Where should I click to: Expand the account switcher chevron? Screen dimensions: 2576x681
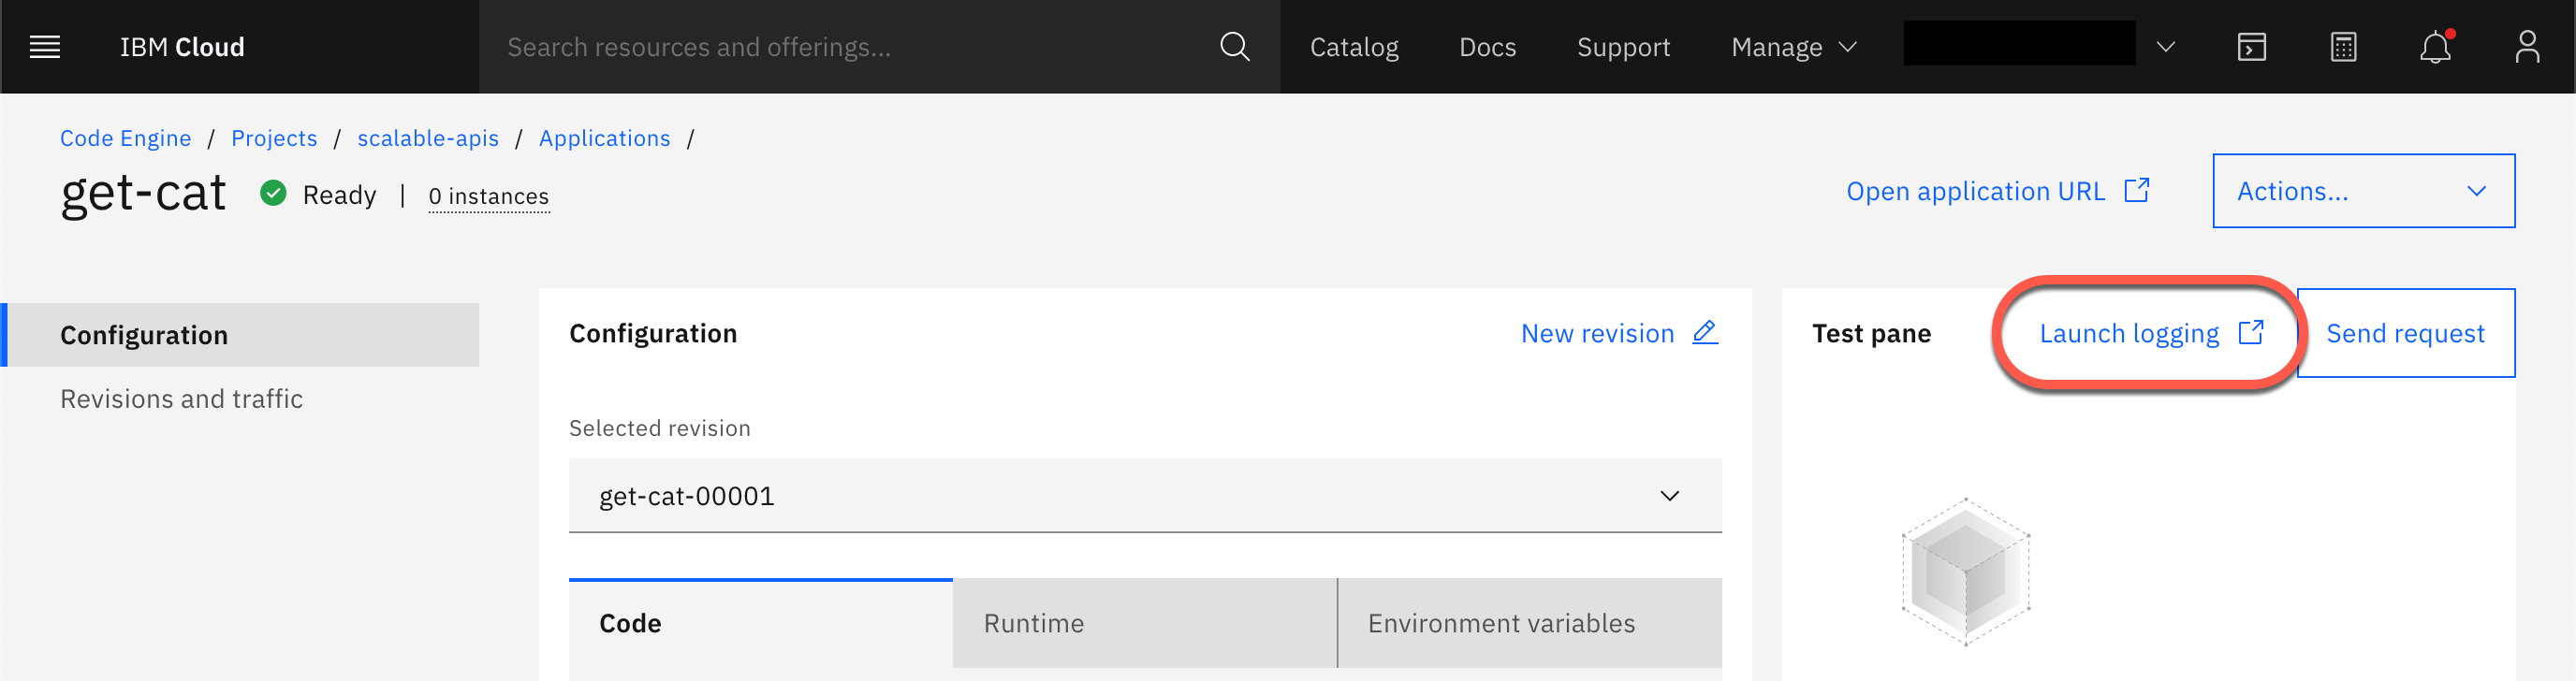2166,47
